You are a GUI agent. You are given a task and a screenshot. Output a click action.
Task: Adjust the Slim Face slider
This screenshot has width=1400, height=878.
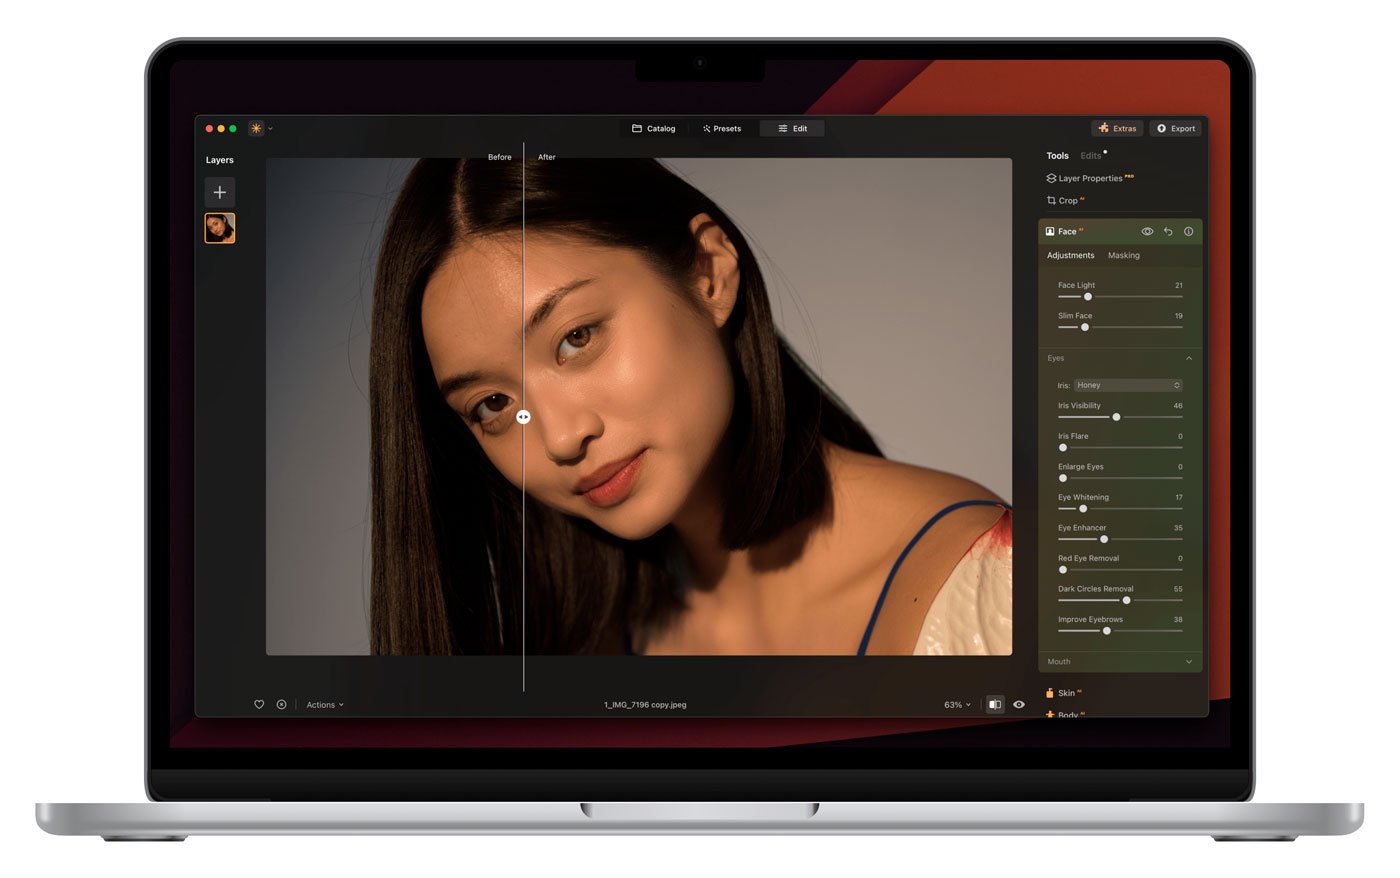click(x=1084, y=327)
